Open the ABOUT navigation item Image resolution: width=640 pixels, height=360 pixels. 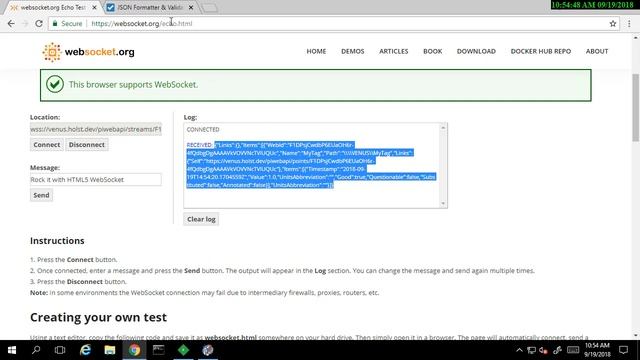[x=597, y=51]
